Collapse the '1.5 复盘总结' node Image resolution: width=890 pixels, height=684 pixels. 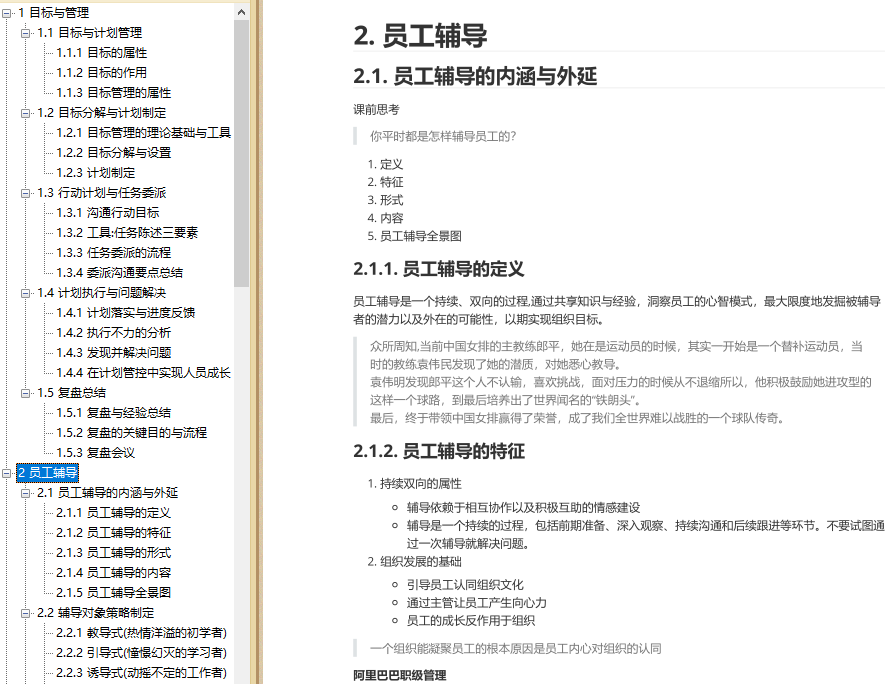click(x=25, y=393)
